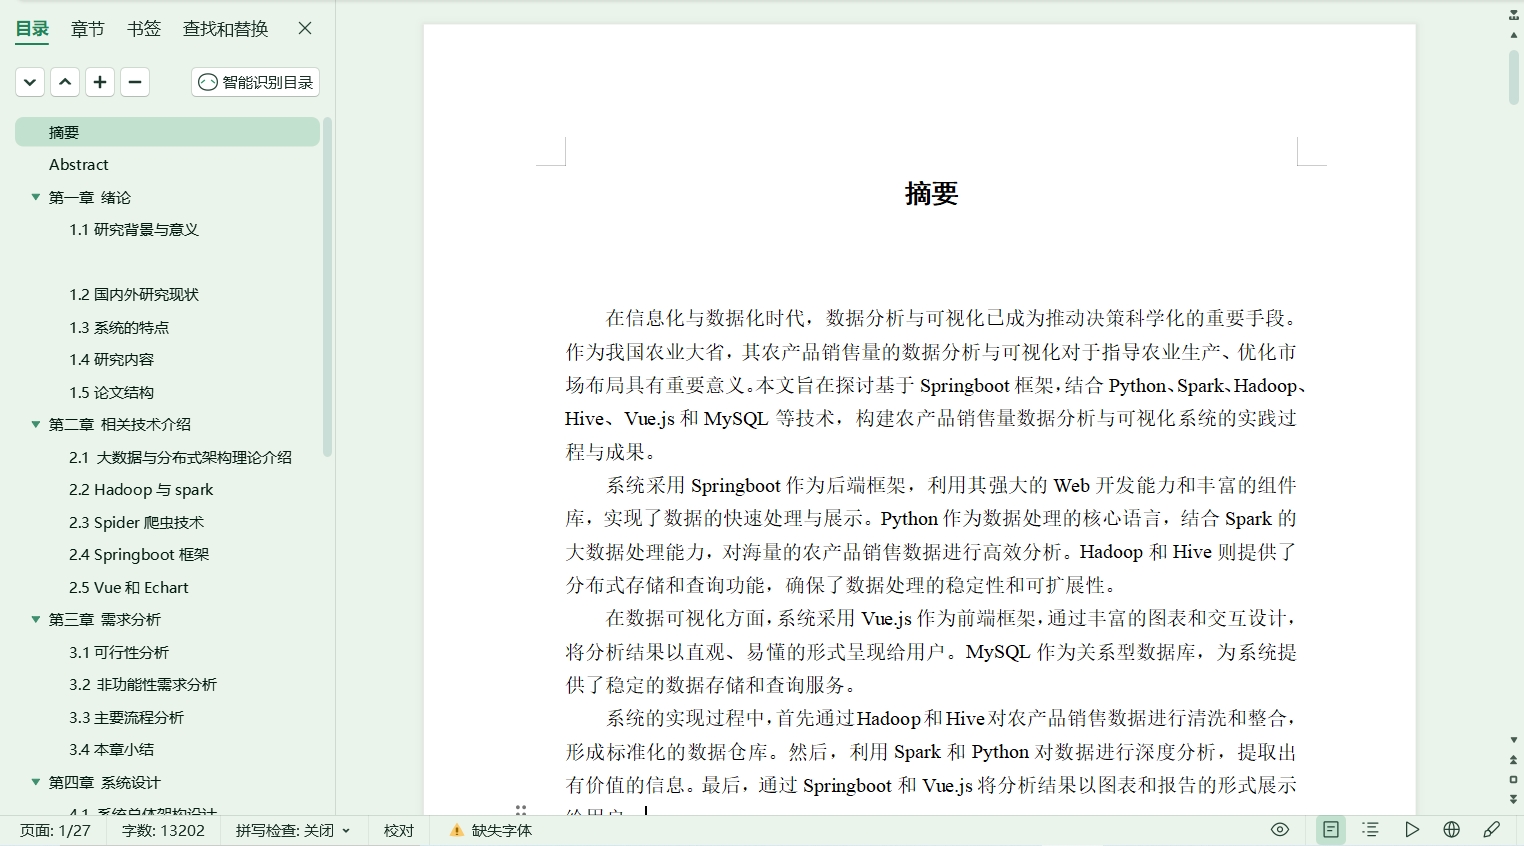Click the expand-all down chevron button
The width and height of the screenshot is (1524, 846).
pos(30,82)
